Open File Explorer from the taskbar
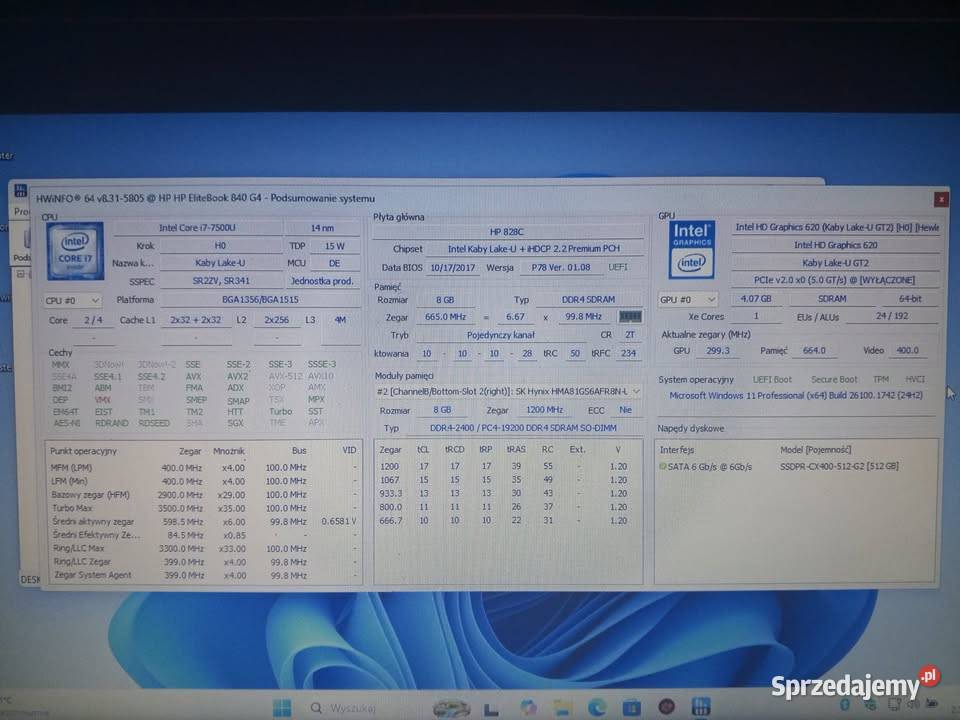The image size is (960, 720). (x=563, y=708)
